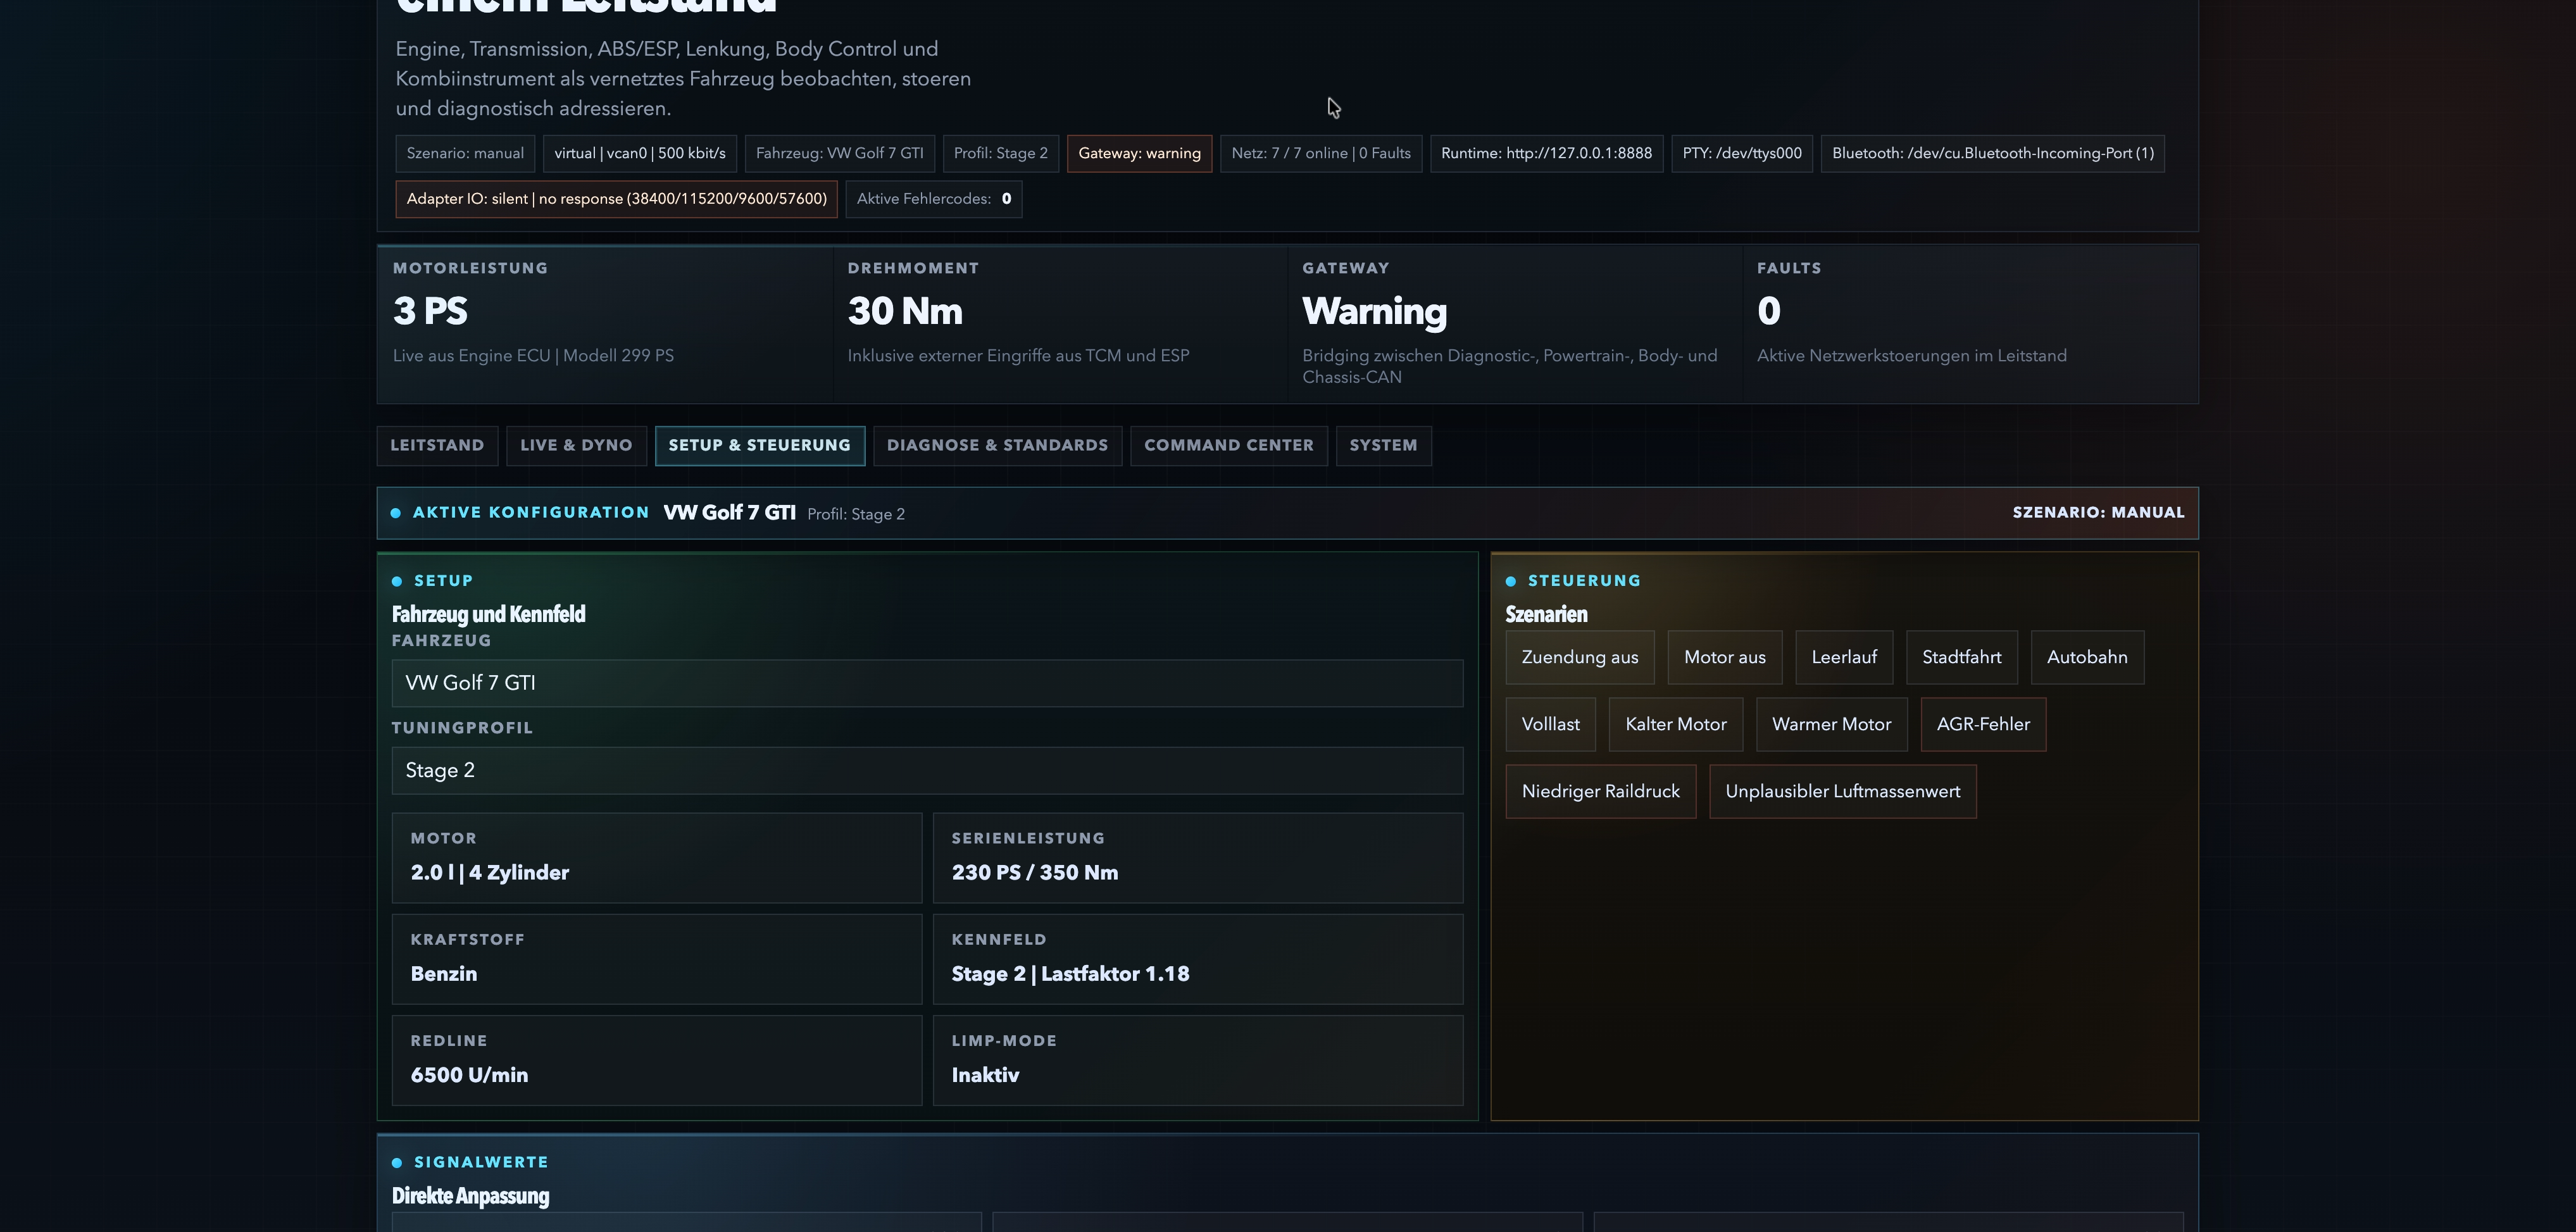Switch to the Leitstand tab

coord(437,446)
